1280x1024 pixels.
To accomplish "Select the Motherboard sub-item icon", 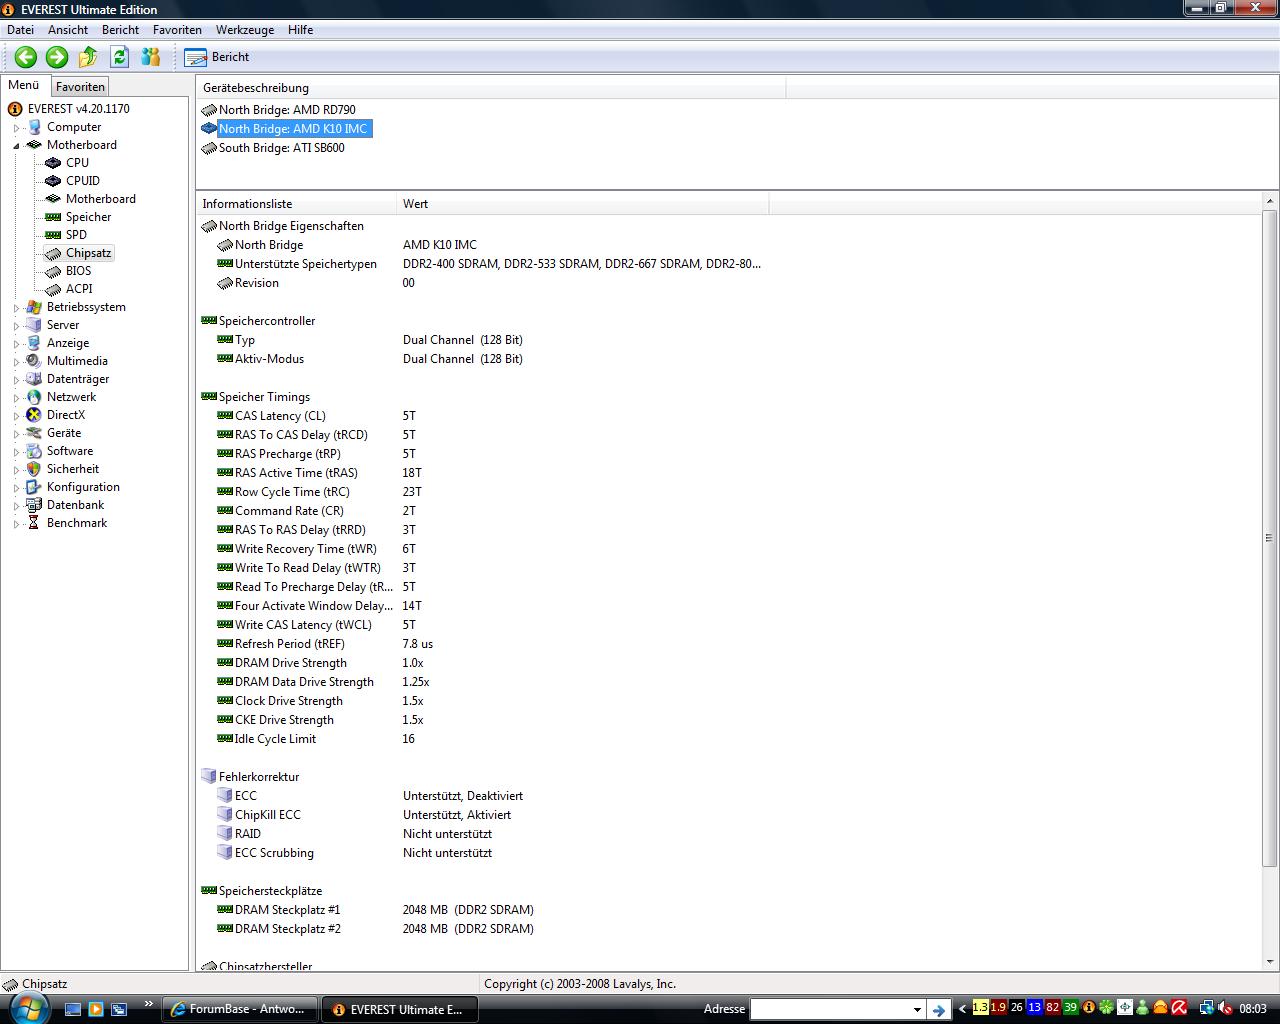I will 53,199.
